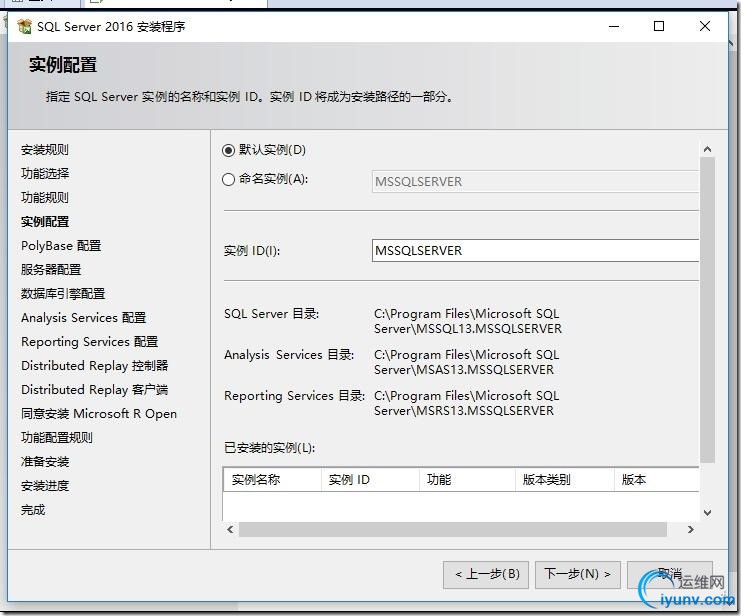This screenshot has width=741, height=616.
Task: Click the instance ID input field
Action: click(x=535, y=251)
